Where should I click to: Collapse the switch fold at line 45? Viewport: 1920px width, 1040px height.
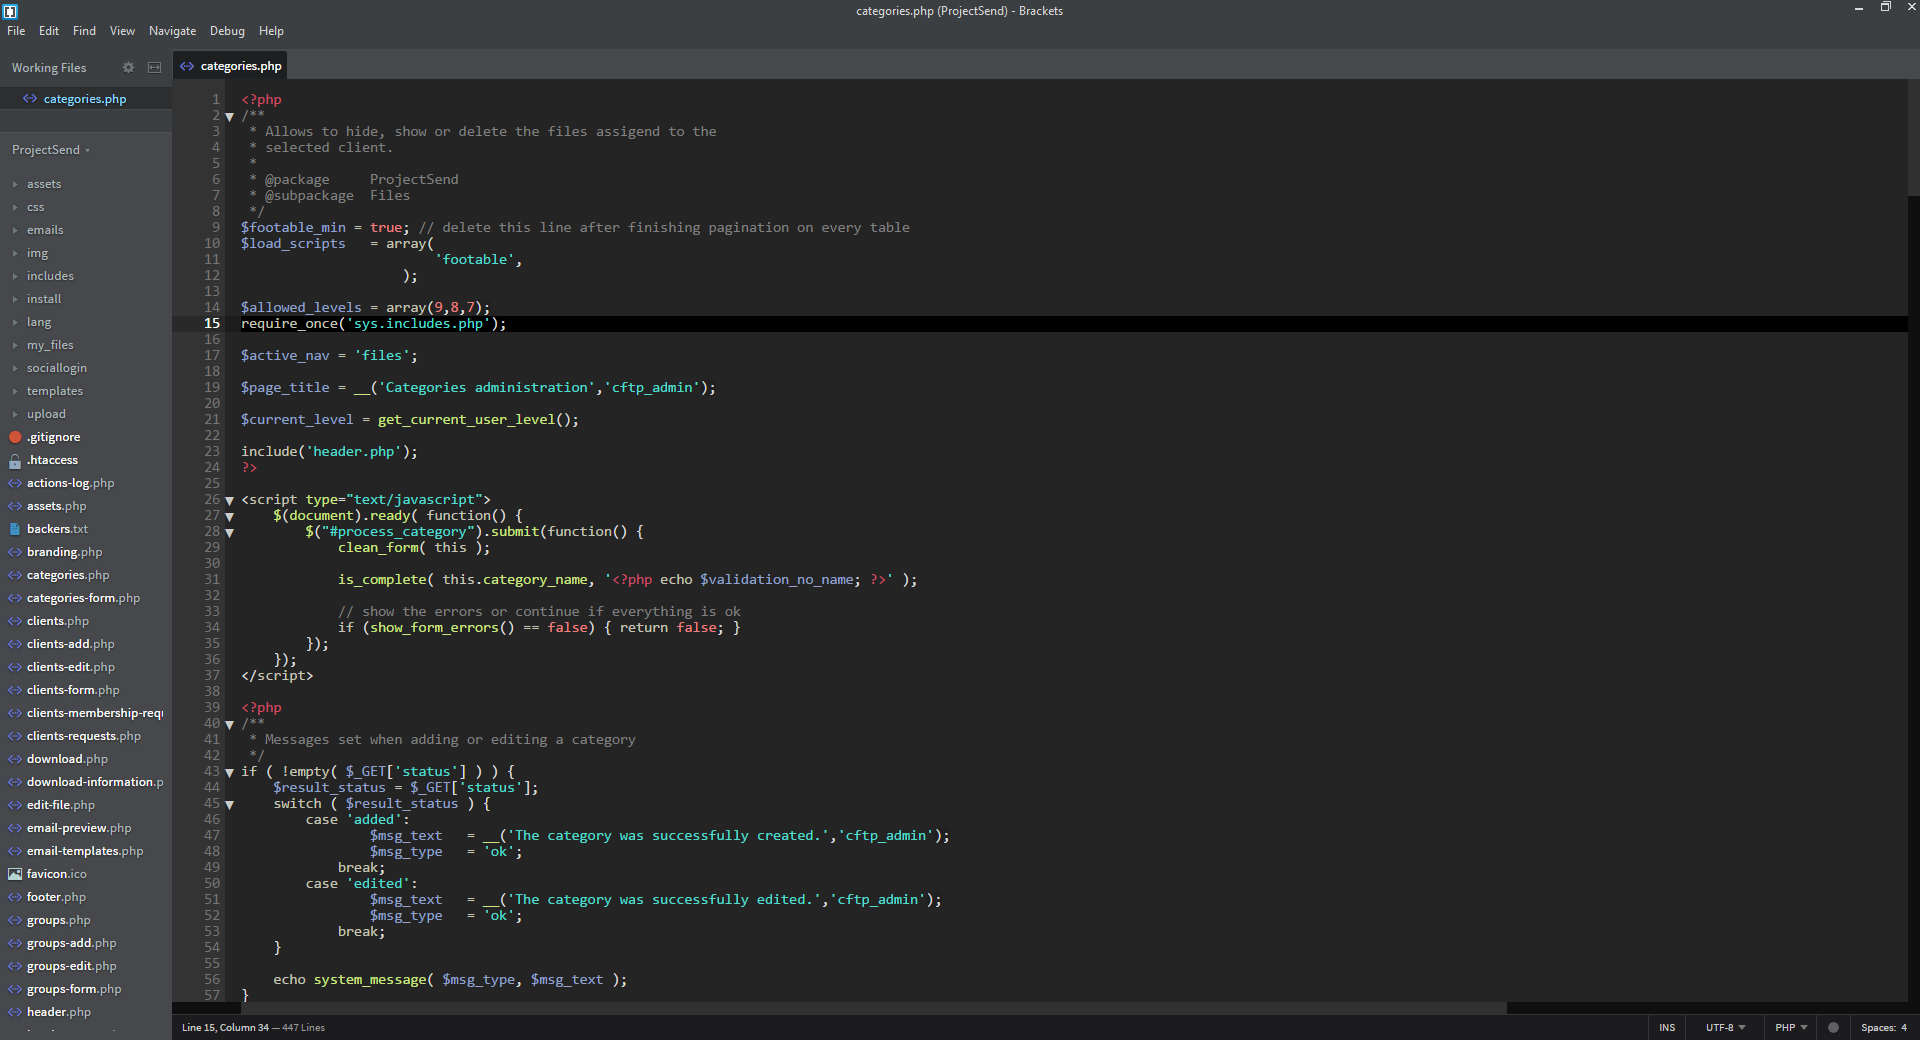230,804
